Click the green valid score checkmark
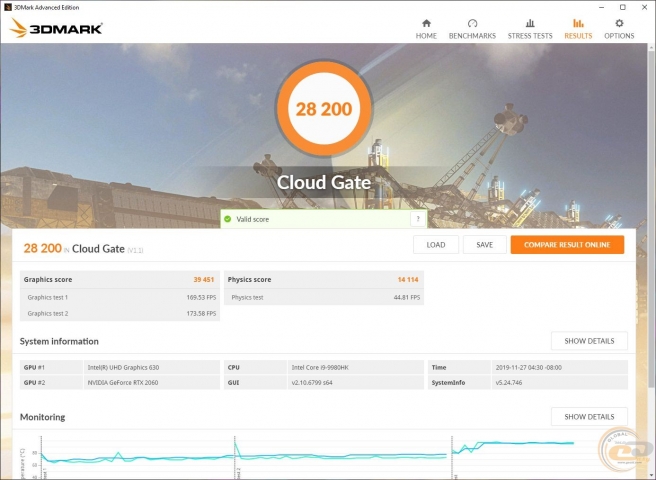This screenshot has width=656, height=480. (x=228, y=219)
